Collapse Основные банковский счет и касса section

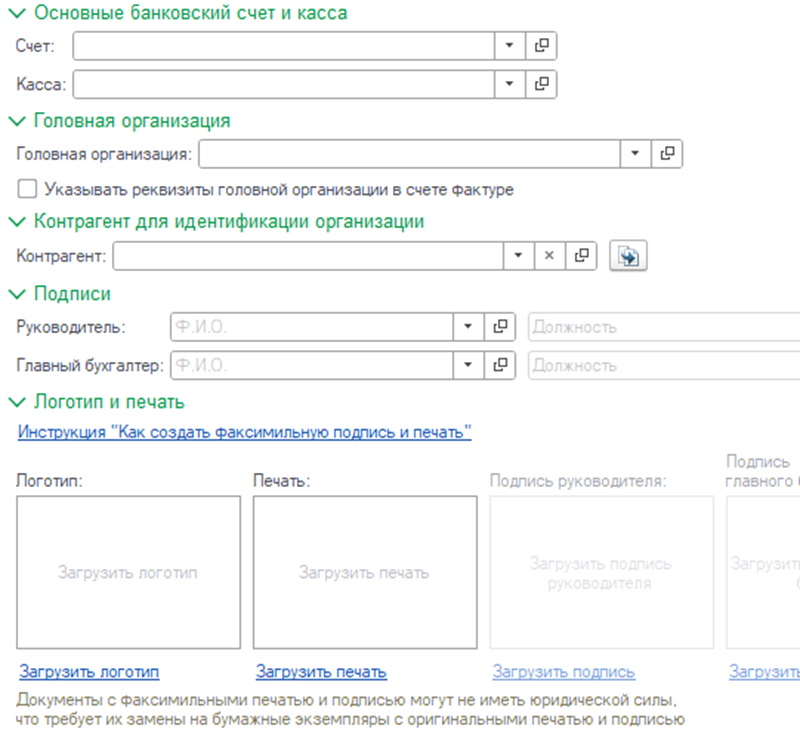(17, 13)
